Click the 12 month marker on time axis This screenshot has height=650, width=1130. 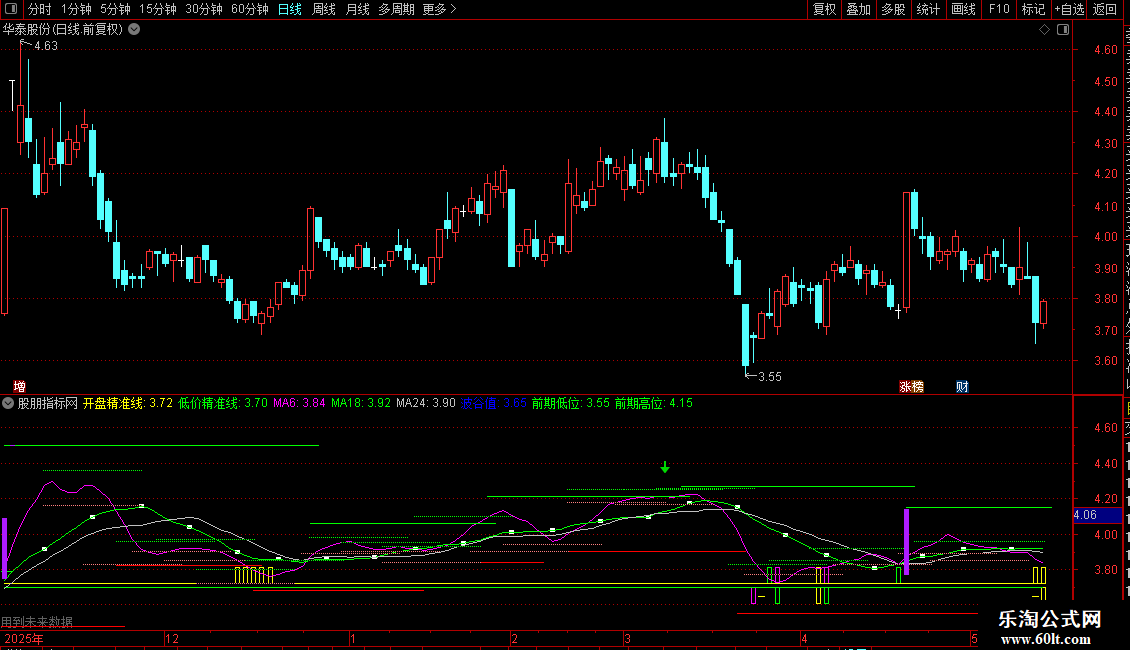pos(172,639)
